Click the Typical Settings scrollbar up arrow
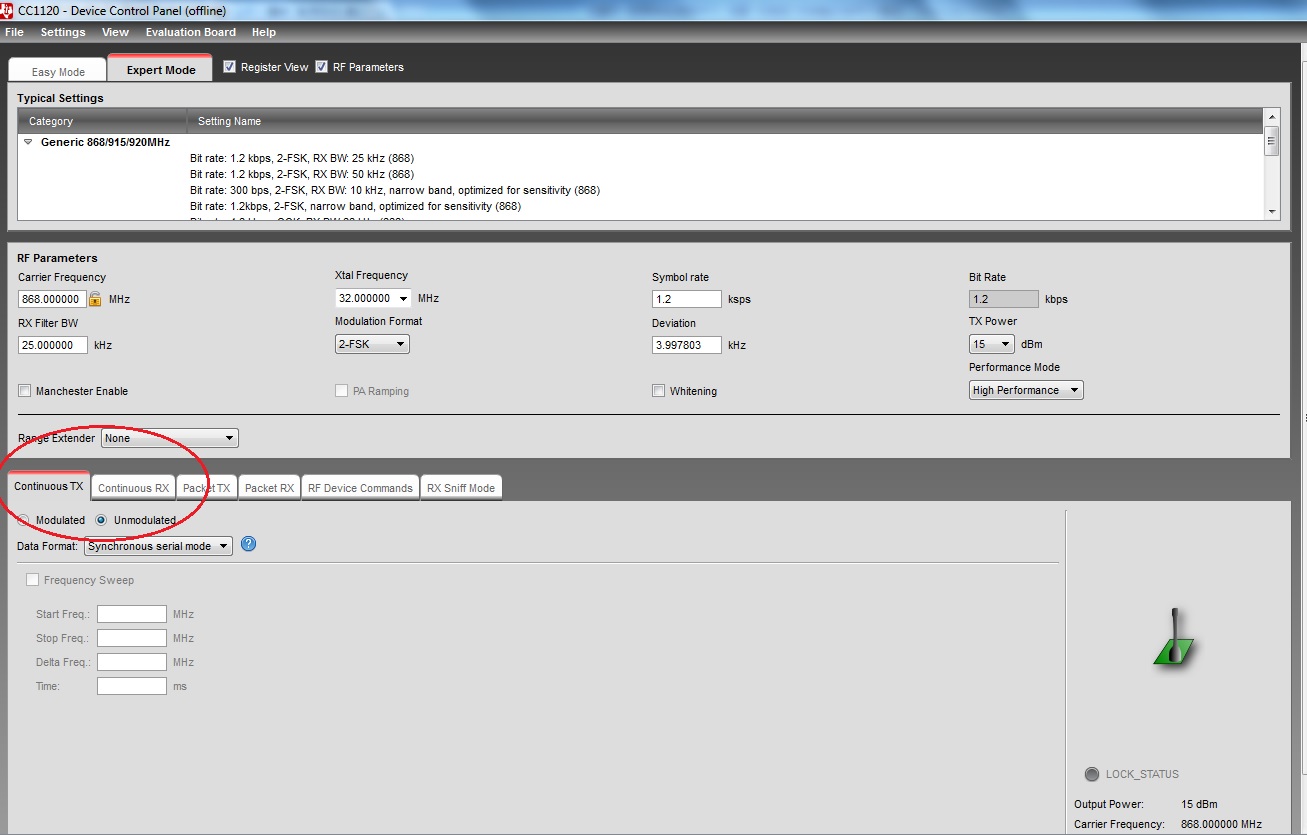This screenshot has height=835, width=1307. [x=1272, y=117]
